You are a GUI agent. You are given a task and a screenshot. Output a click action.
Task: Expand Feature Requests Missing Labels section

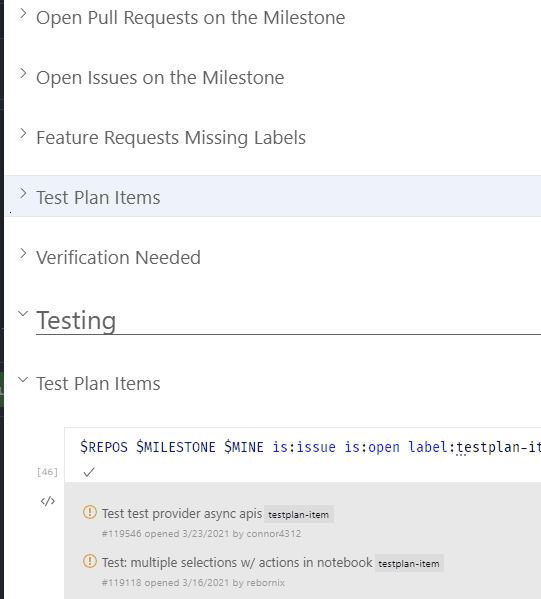23,133
